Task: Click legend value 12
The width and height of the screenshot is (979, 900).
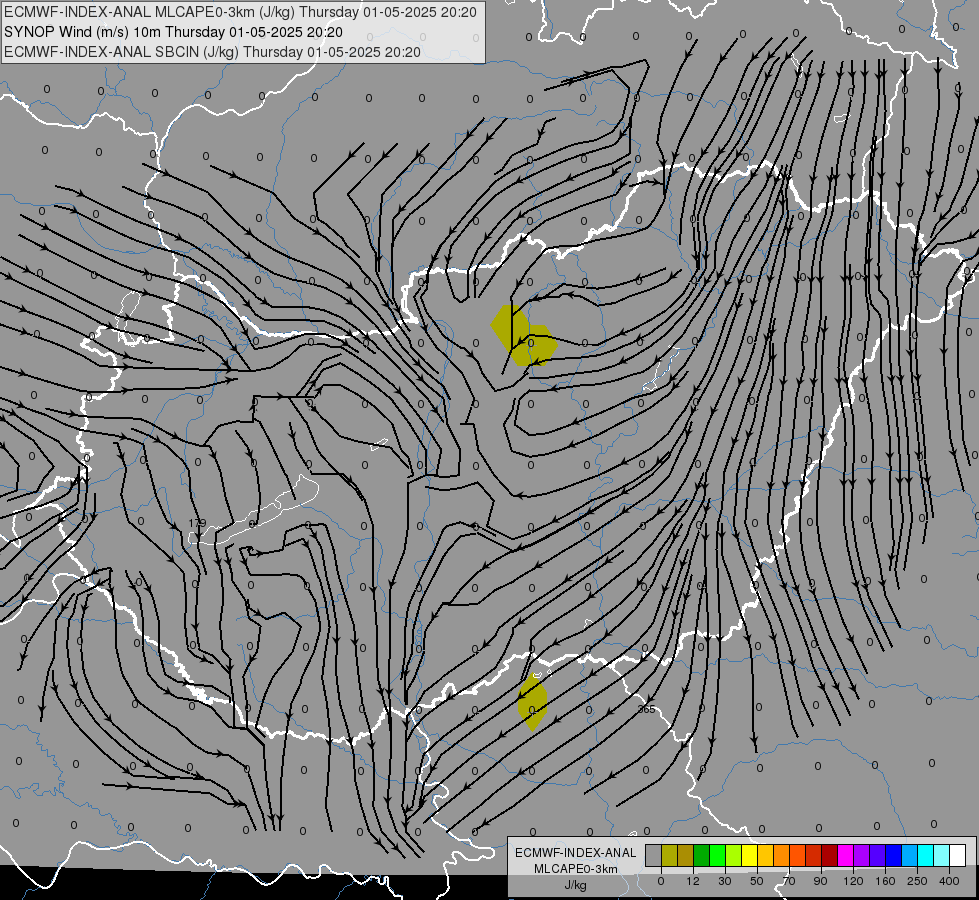Action: click(693, 881)
